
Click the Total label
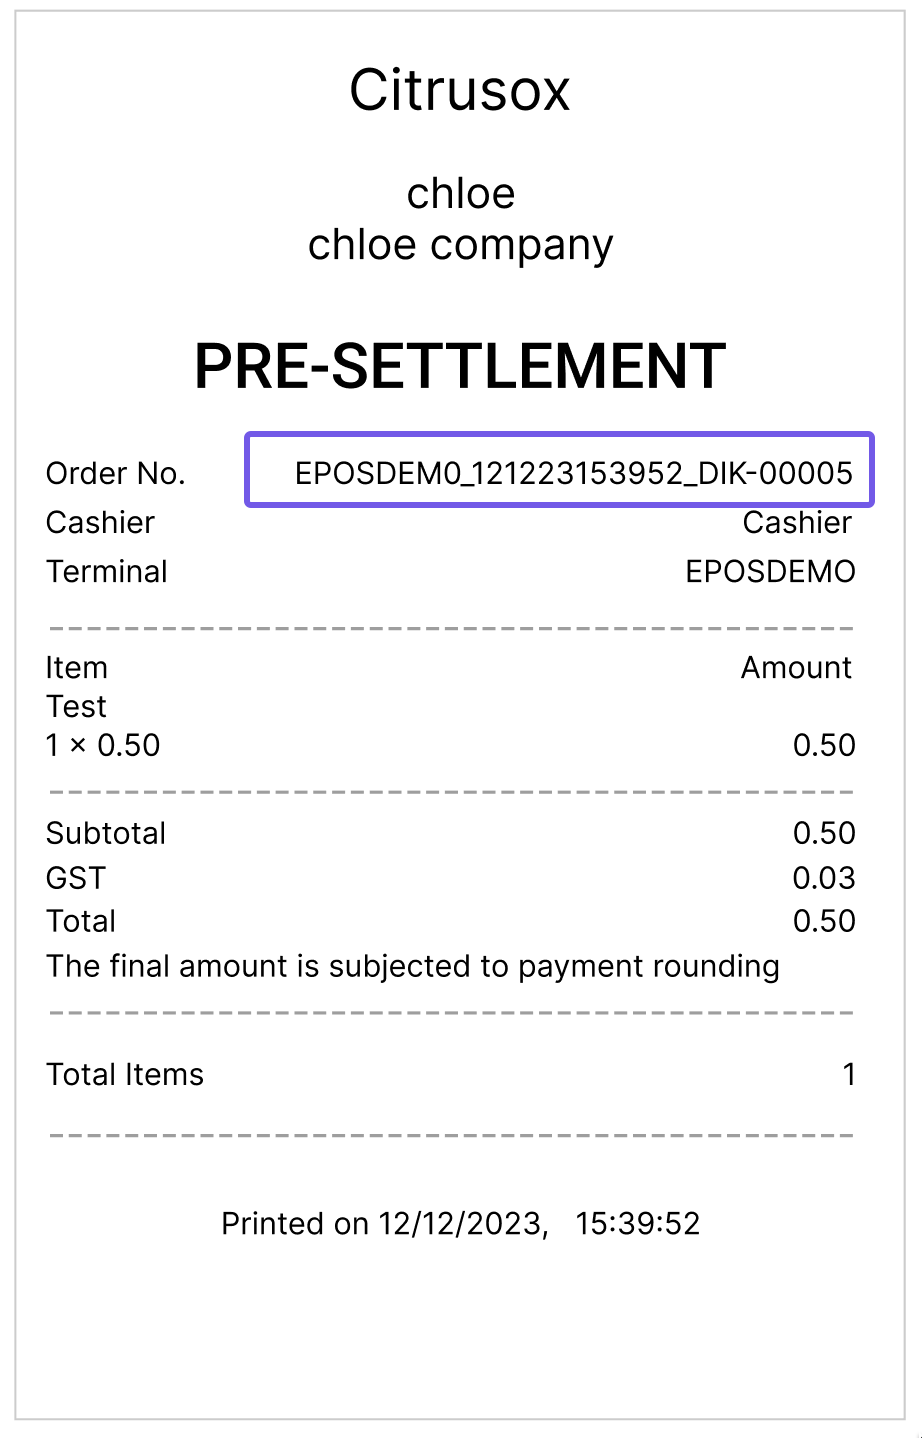coord(81,921)
